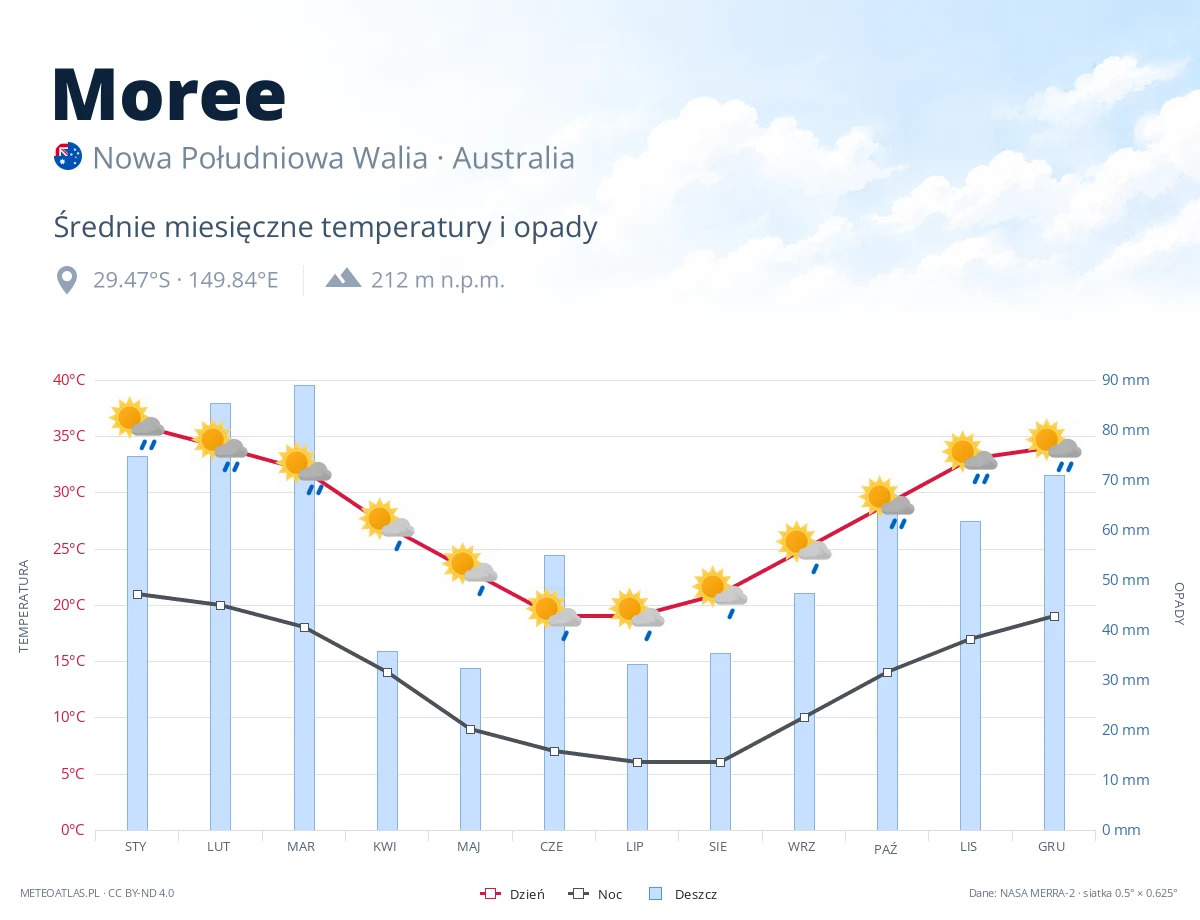The image size is (1200, 920).
Task: Click the elevation text "212 m n.p.m."
Action: point(438,280)
